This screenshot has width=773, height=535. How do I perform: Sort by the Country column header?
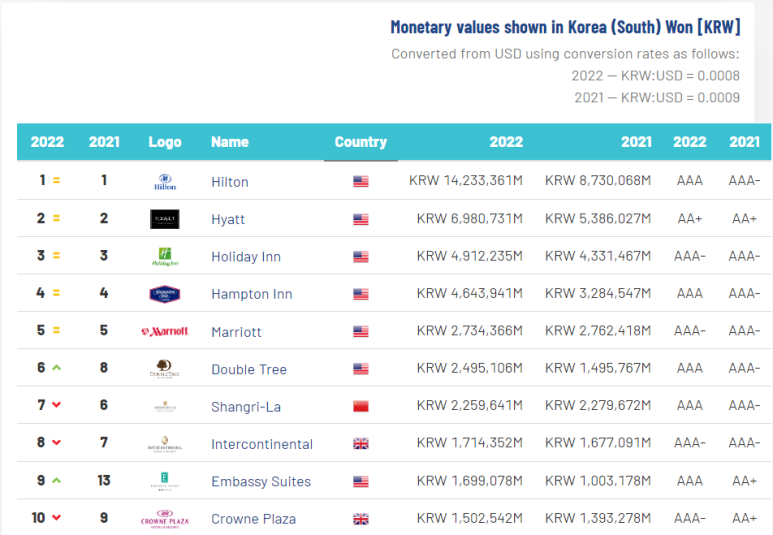tap(361, 142)
